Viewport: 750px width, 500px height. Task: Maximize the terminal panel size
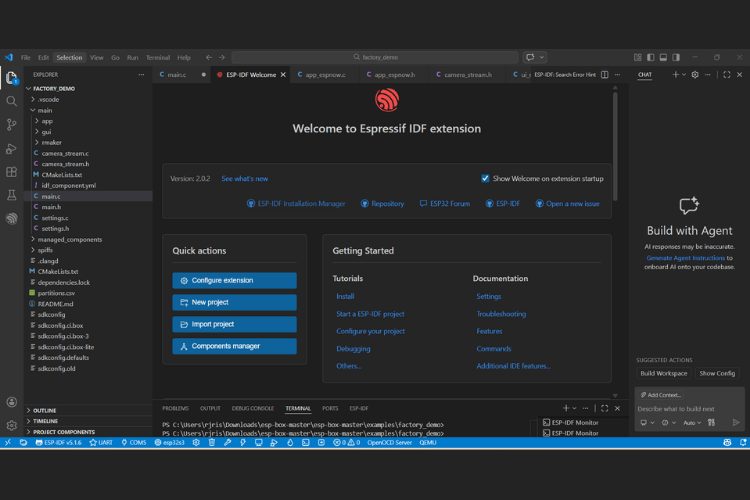[x=605, y=408]
